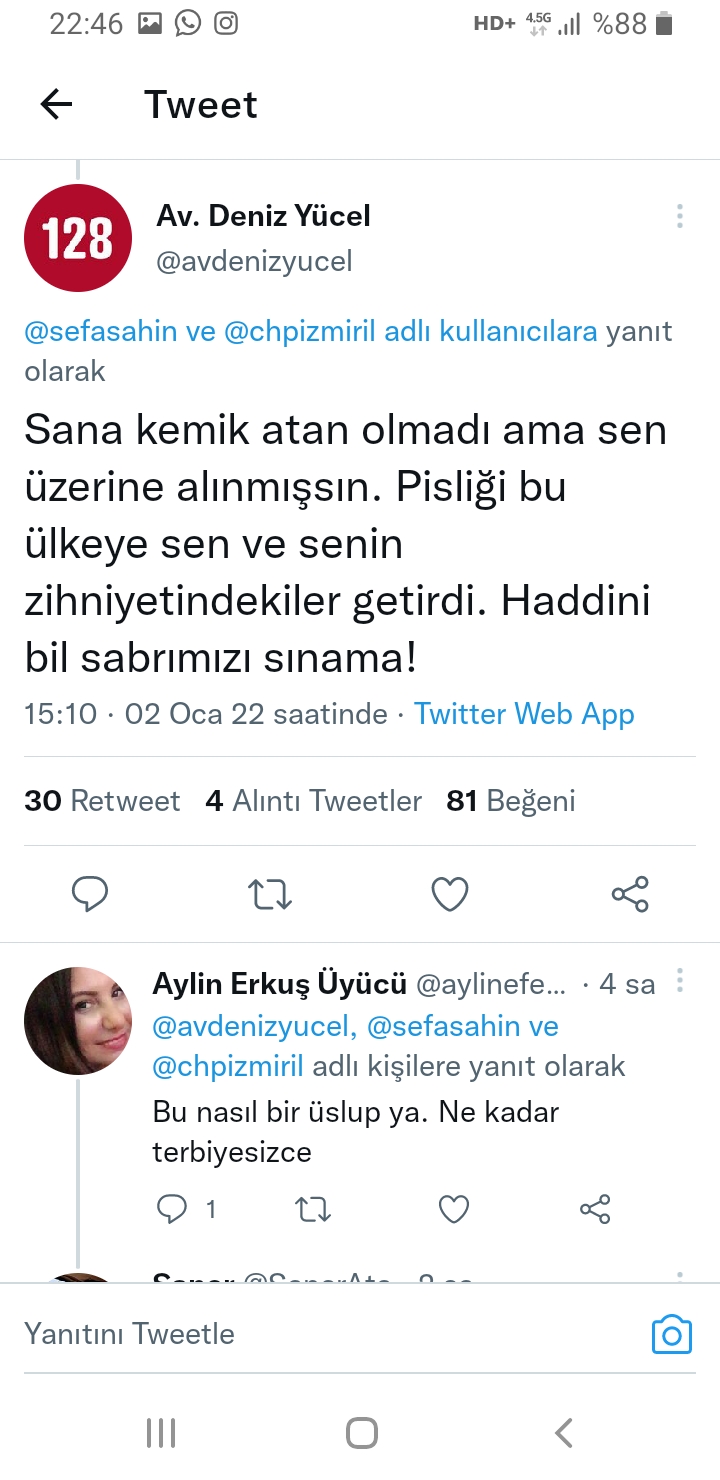
Task: Like the main tweet with the heart icon
Action: click(450, 894)
